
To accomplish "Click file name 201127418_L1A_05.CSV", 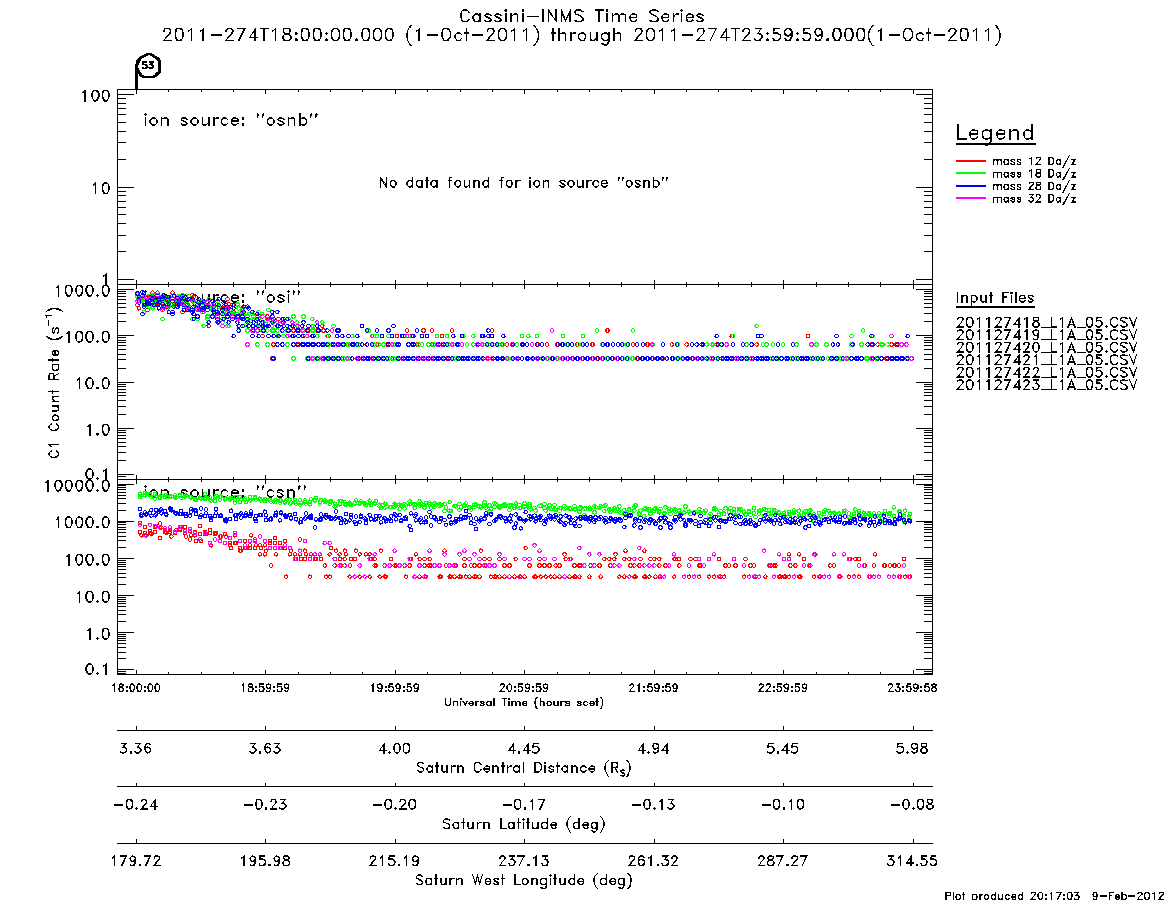I will tap(1046, 323).
